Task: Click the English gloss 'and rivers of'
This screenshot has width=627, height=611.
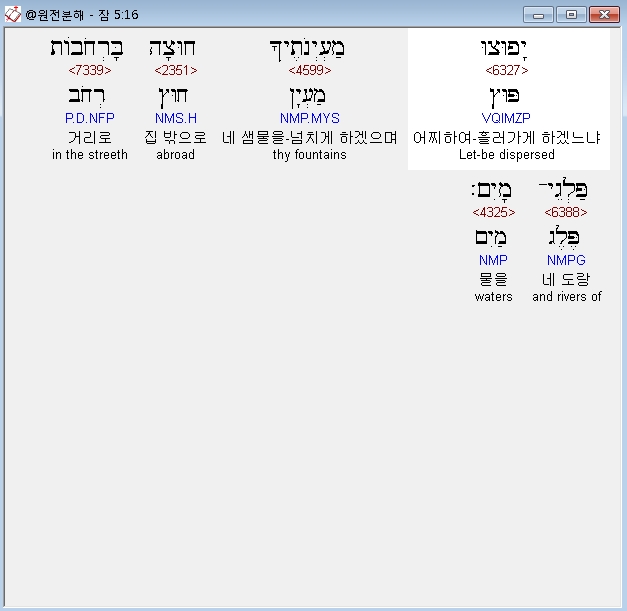Action: point(567,297)
